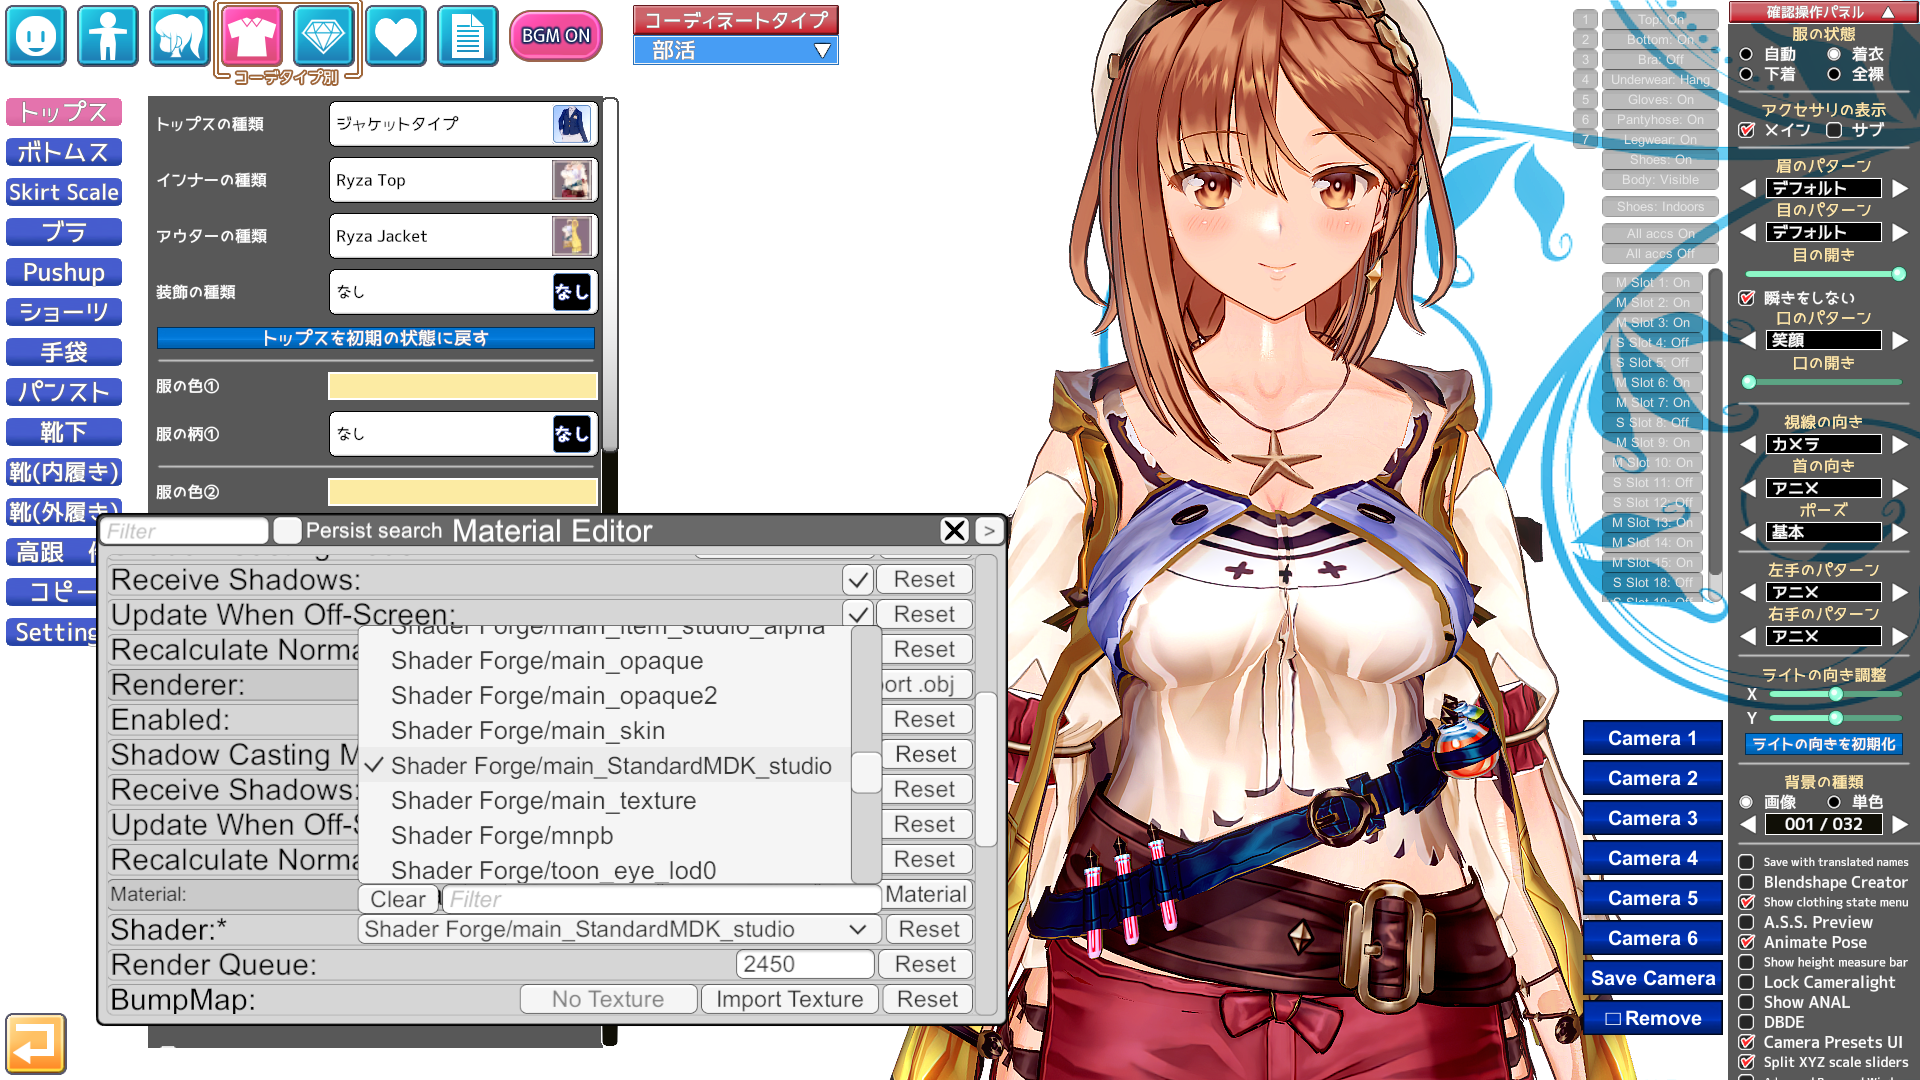The image size is (1920, 1080).
Task: Open the accessories diamond category
Action: (x=324, y=36)
